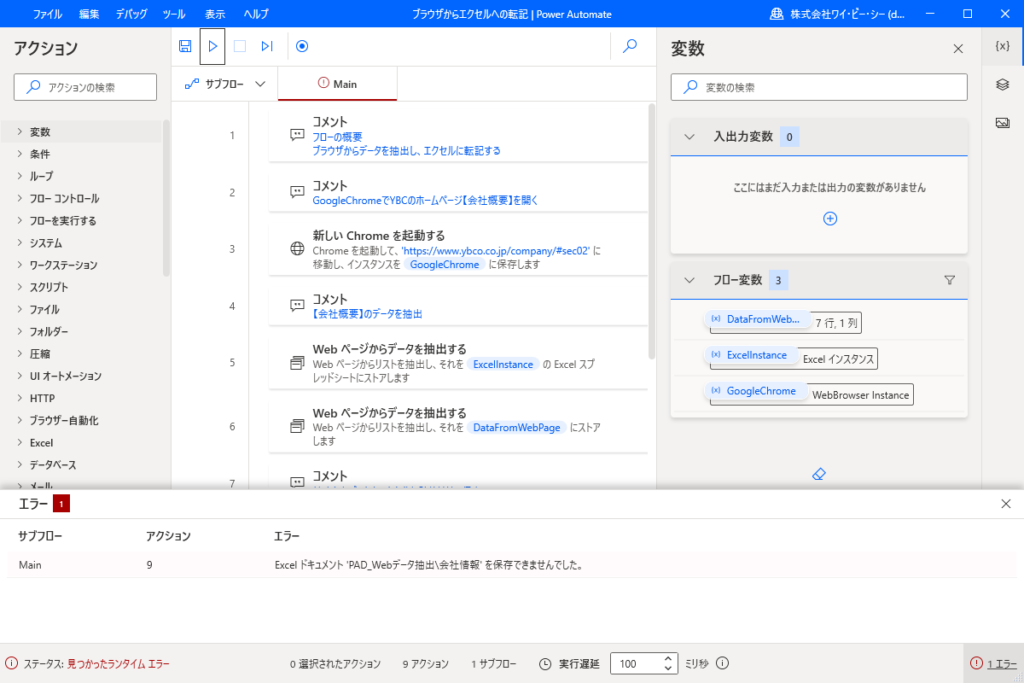Viewport: 1024px width, 683px height.
Task: Collapse the 入出力変数 section
Action: click(689, 137)
